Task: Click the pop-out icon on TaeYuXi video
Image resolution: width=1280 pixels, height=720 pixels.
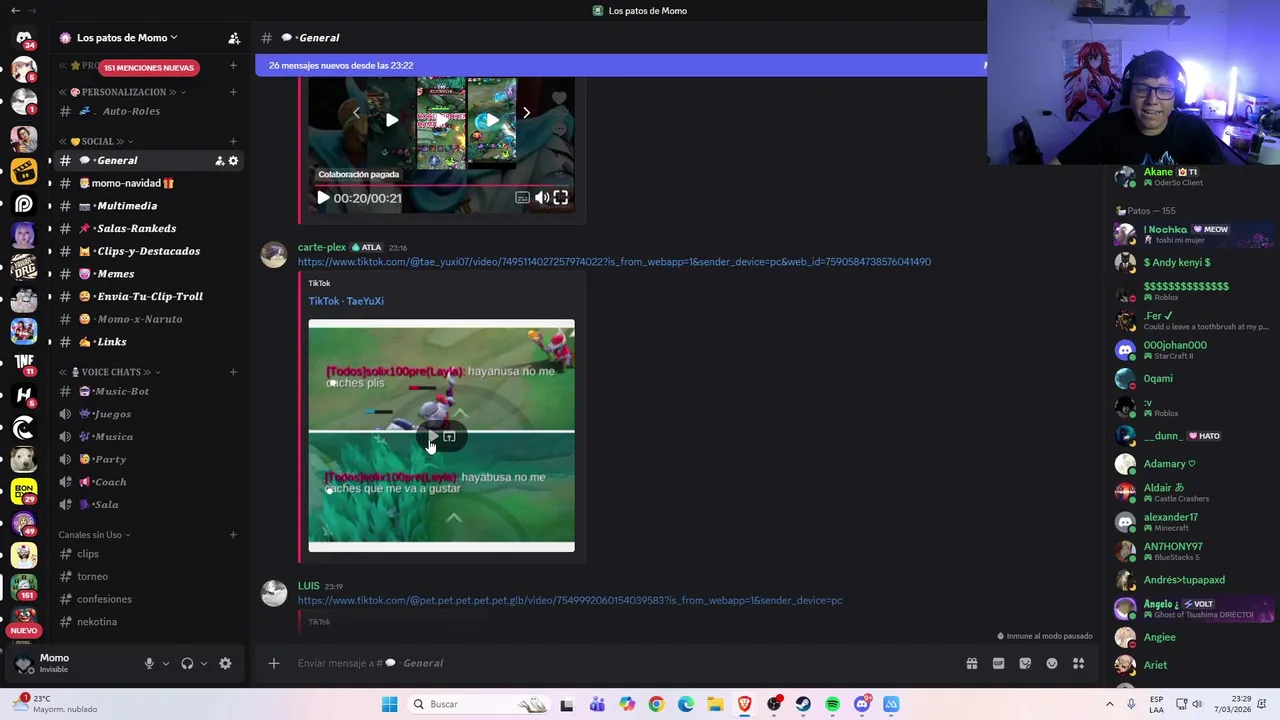Action: click(449, 437)
